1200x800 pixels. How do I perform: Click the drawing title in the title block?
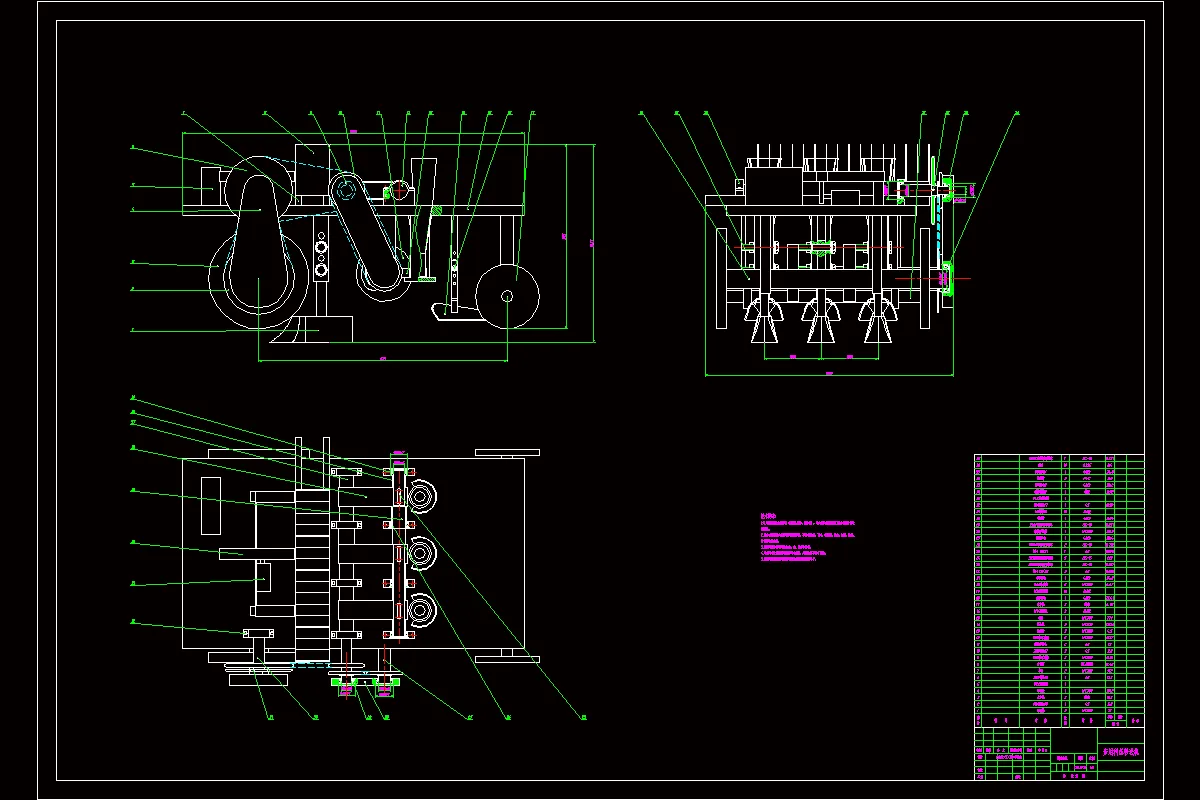coord(1120,750)
